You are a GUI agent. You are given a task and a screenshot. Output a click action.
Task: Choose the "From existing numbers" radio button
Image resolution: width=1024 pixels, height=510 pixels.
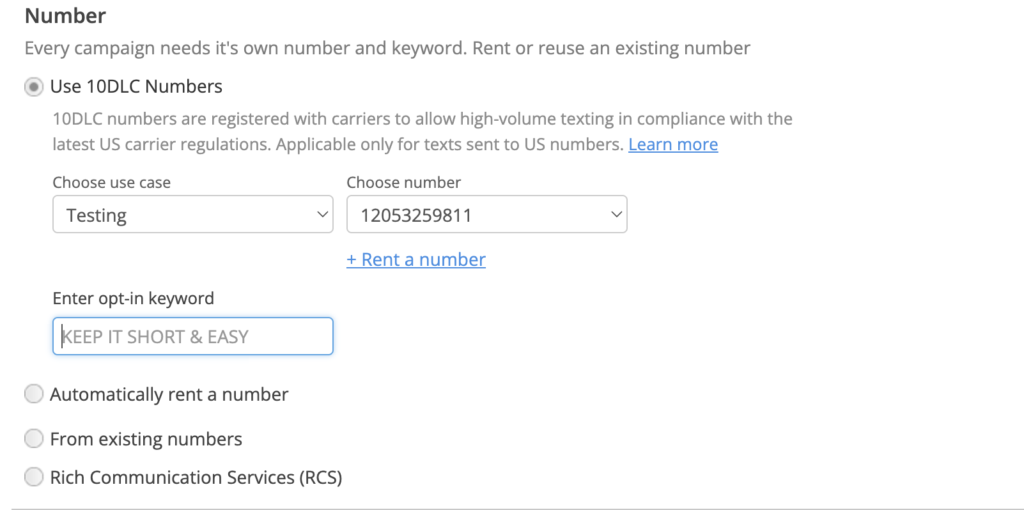[x=34, y=439]
